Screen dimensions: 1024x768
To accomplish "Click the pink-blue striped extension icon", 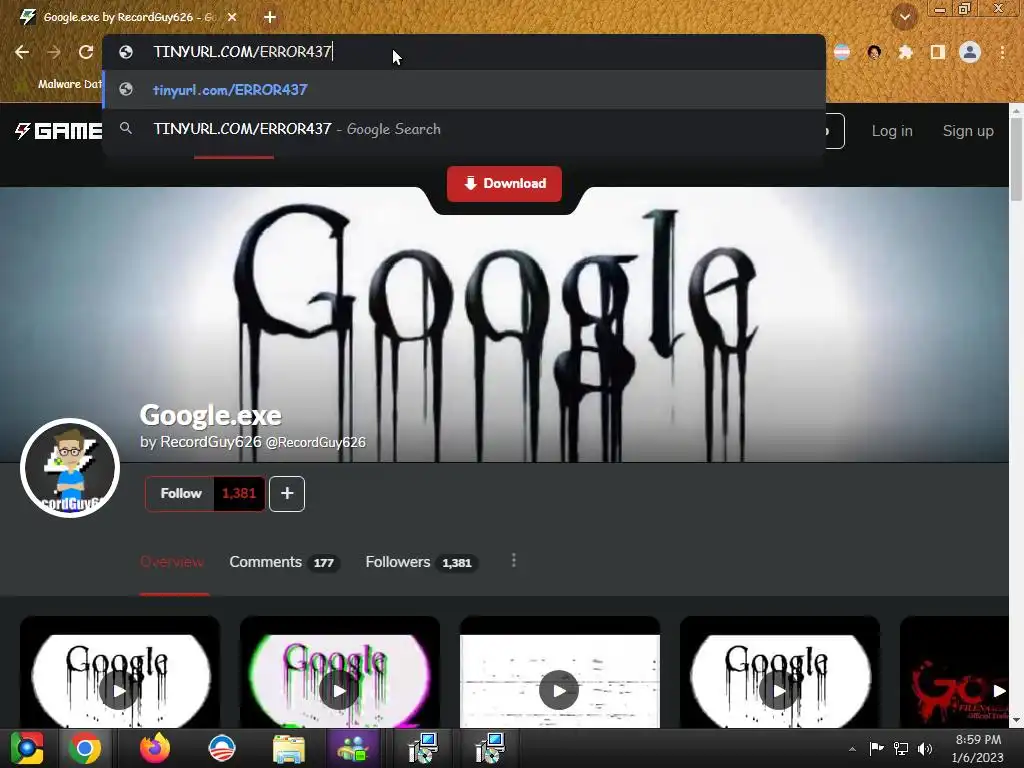I will point(842,52).
